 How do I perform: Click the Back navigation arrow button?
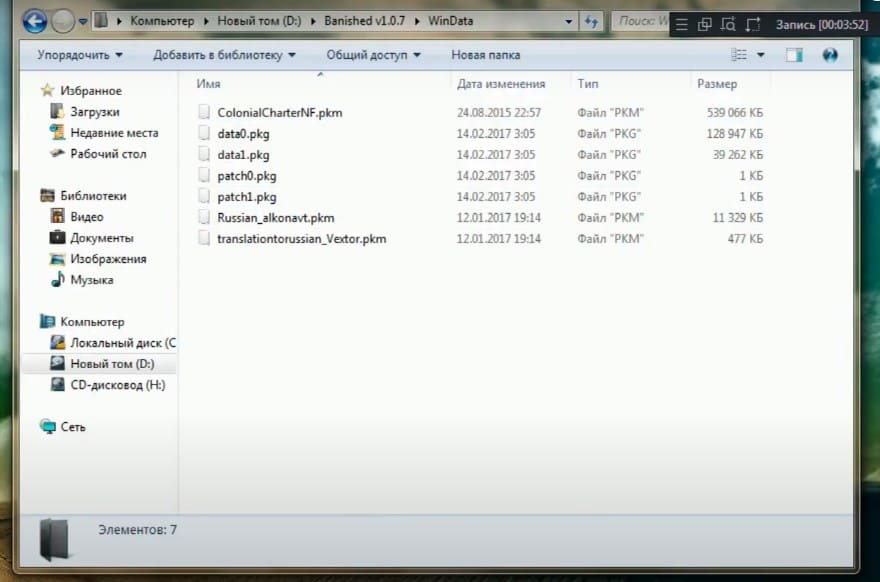tap(34, 20)
